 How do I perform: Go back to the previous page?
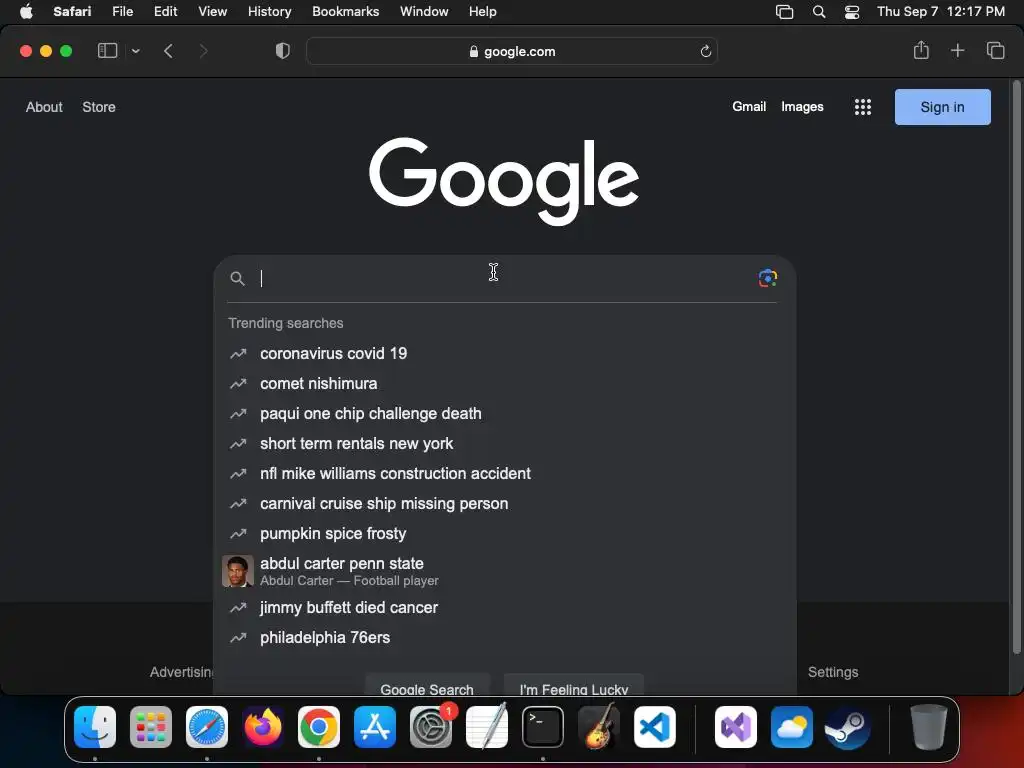click(x=168, y=51)
